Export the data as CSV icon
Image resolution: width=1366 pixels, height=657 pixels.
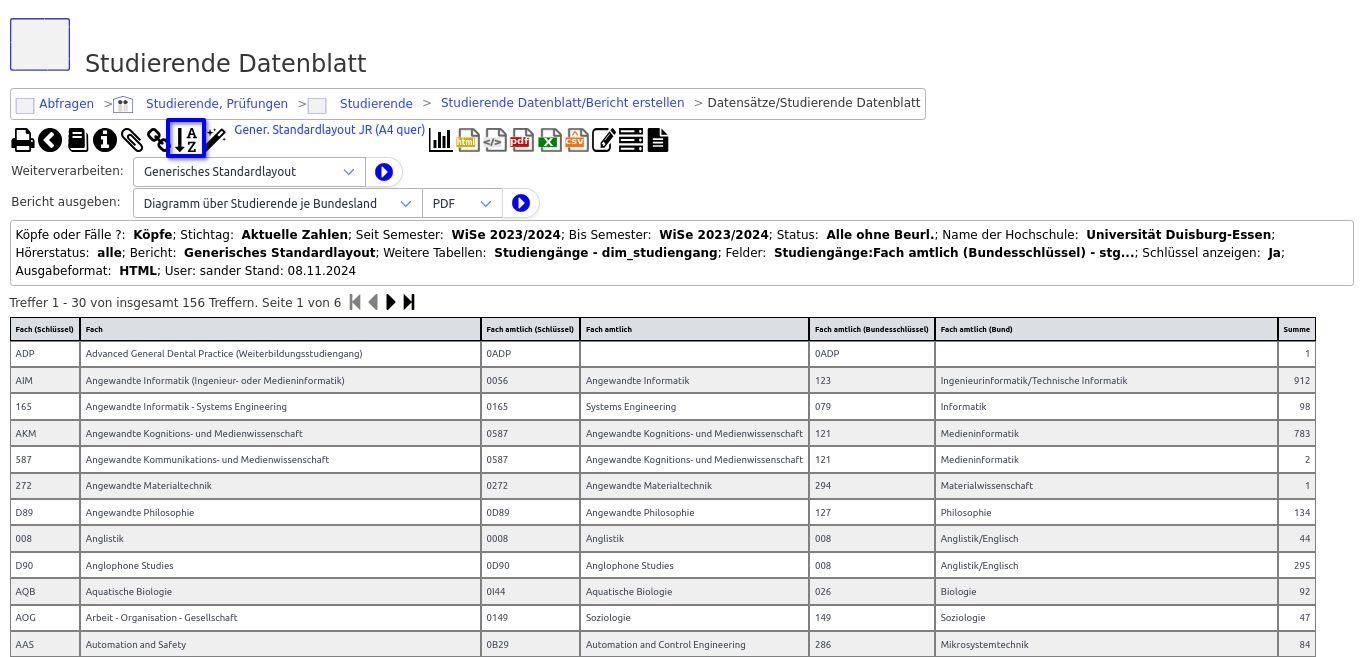pyautogui.click(x=575, y=141)
